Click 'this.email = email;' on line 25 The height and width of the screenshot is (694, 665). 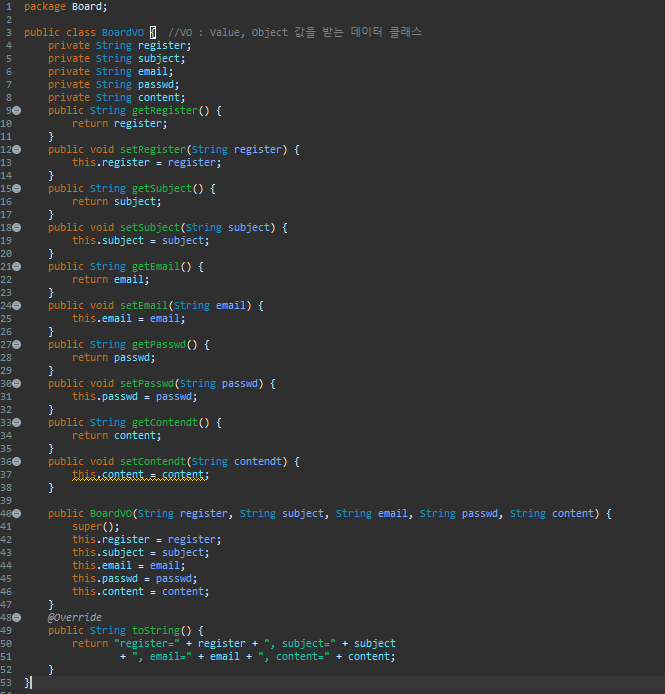pyautogui.click(x=128, y=319)
